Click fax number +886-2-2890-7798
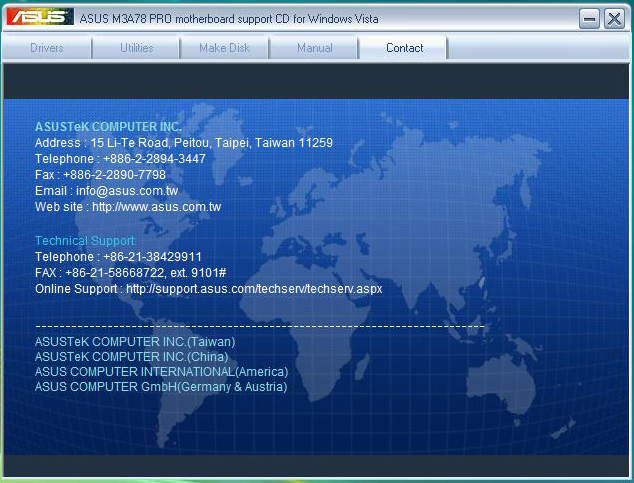The image size is (634, 483). coord(114,175)
